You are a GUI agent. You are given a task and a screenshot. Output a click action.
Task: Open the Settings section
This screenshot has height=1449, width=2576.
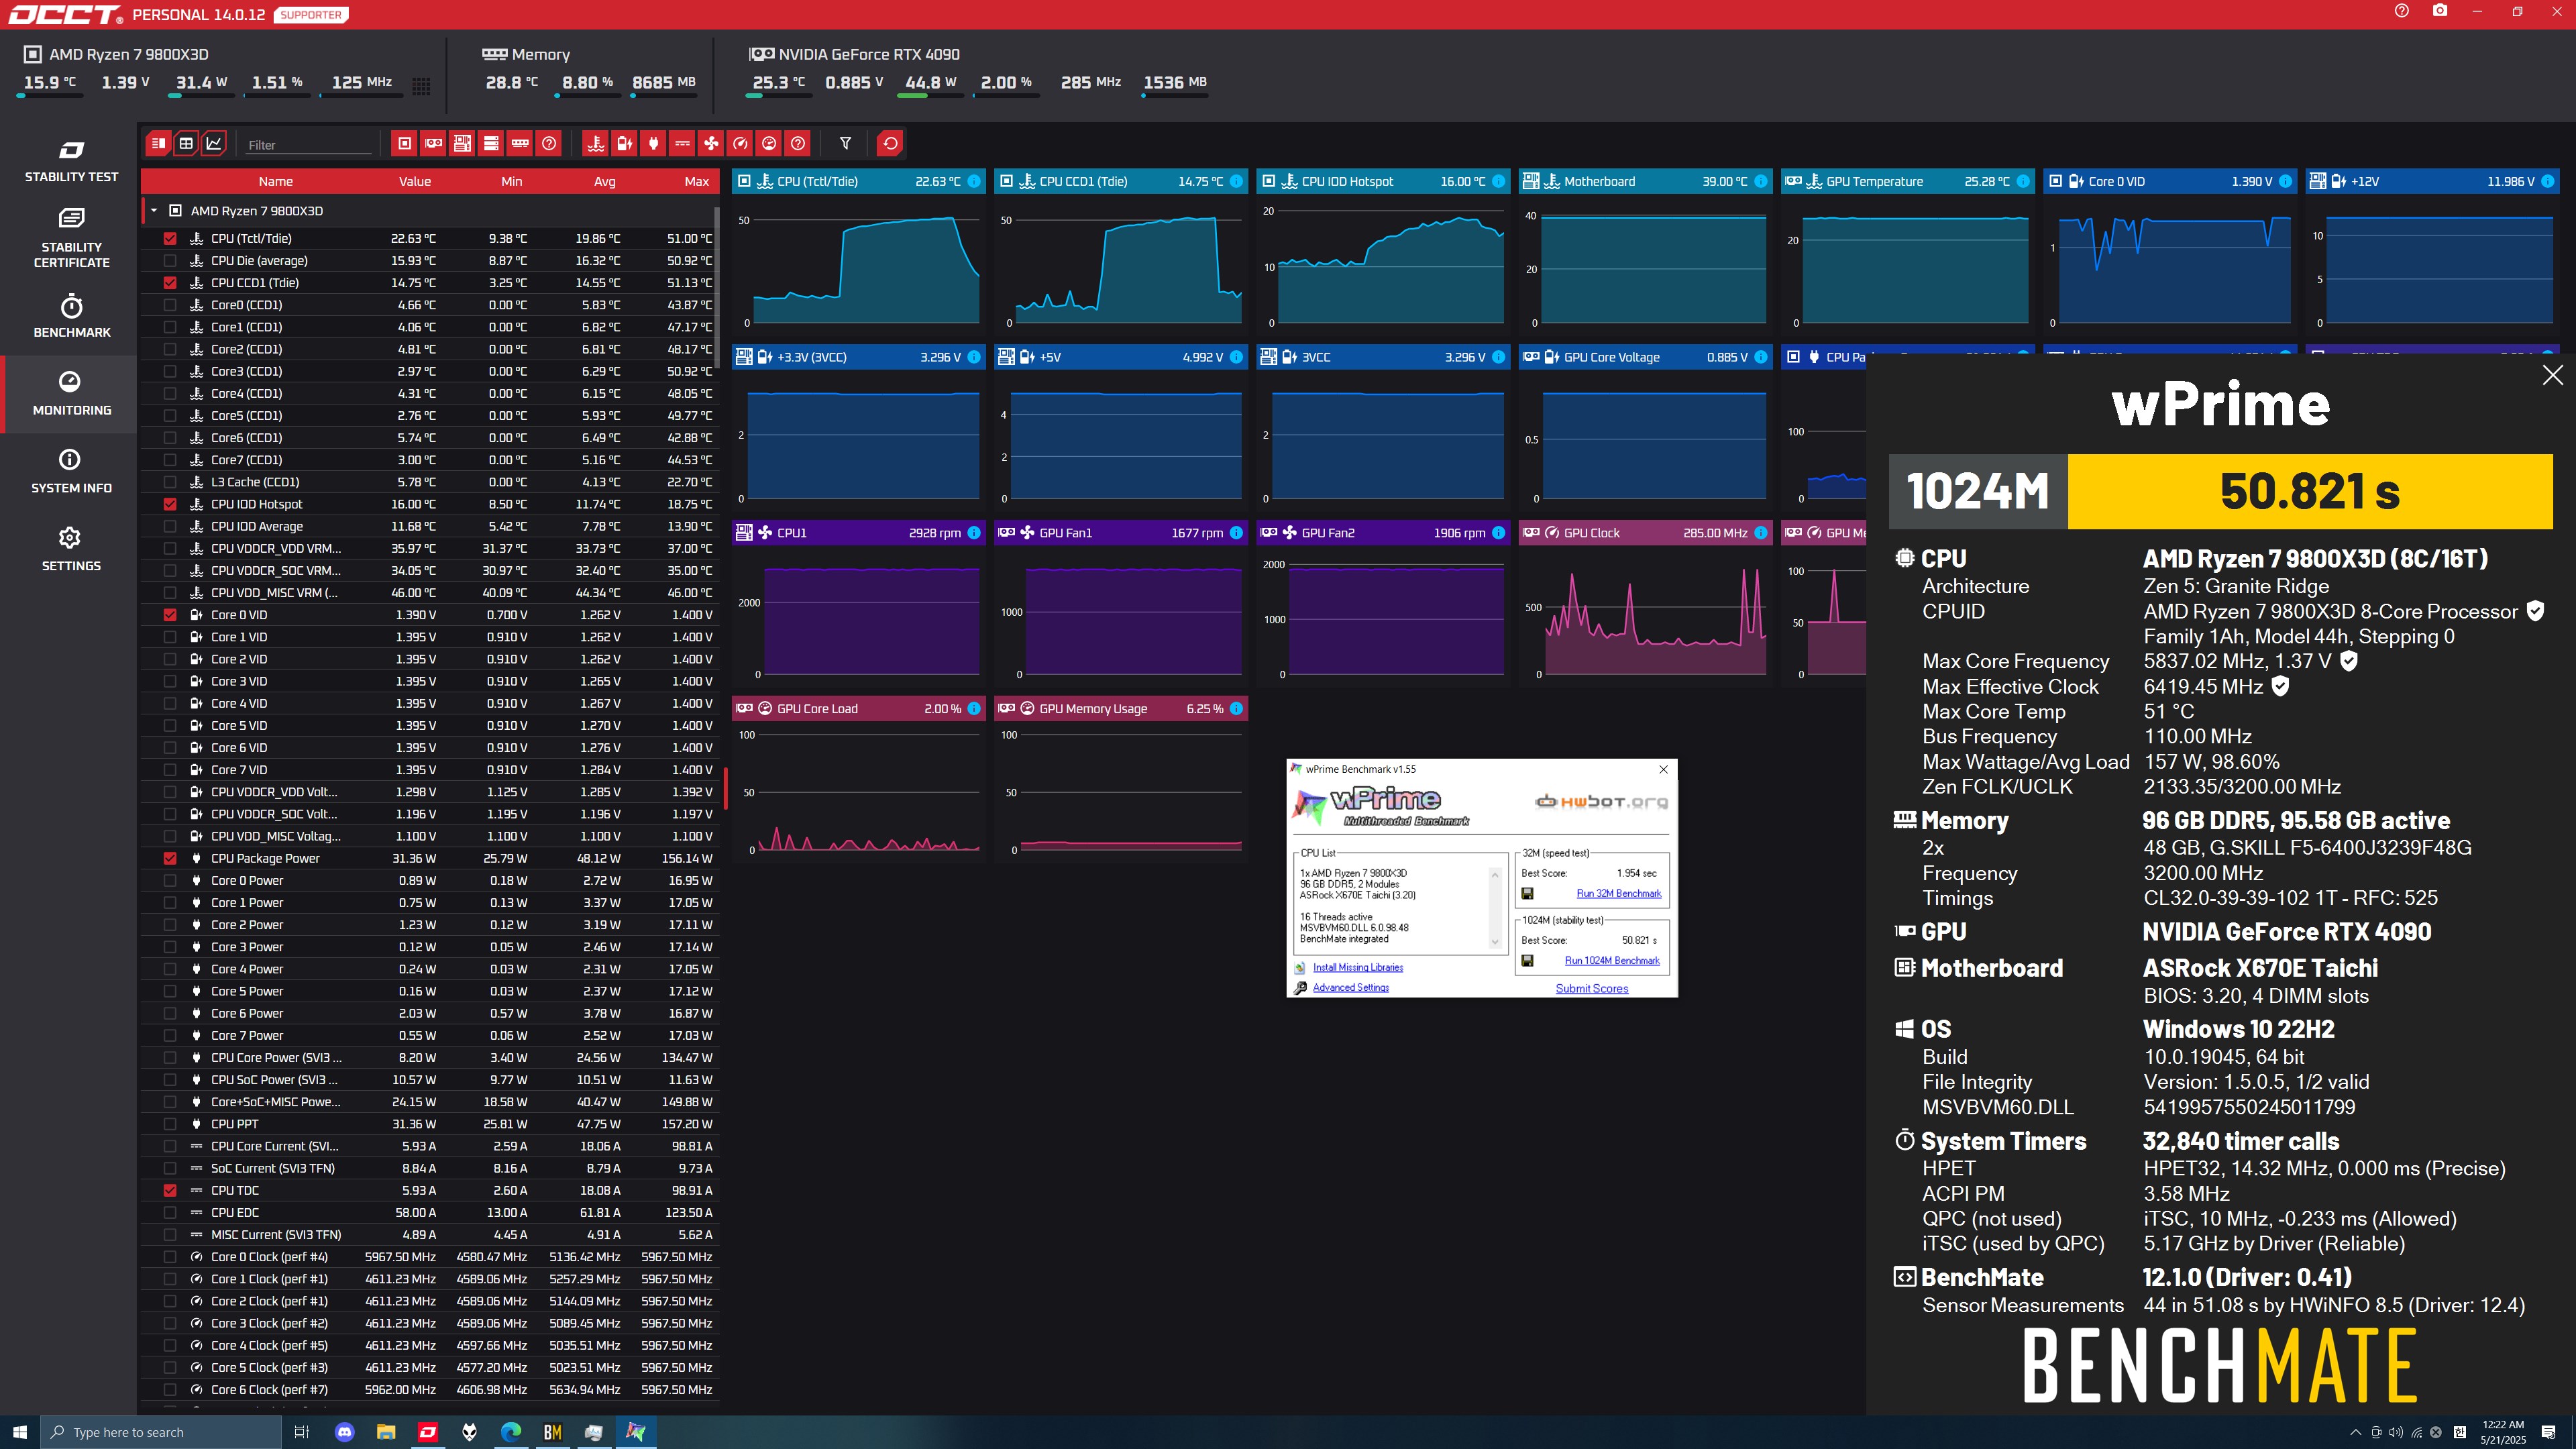pos(71,550)
